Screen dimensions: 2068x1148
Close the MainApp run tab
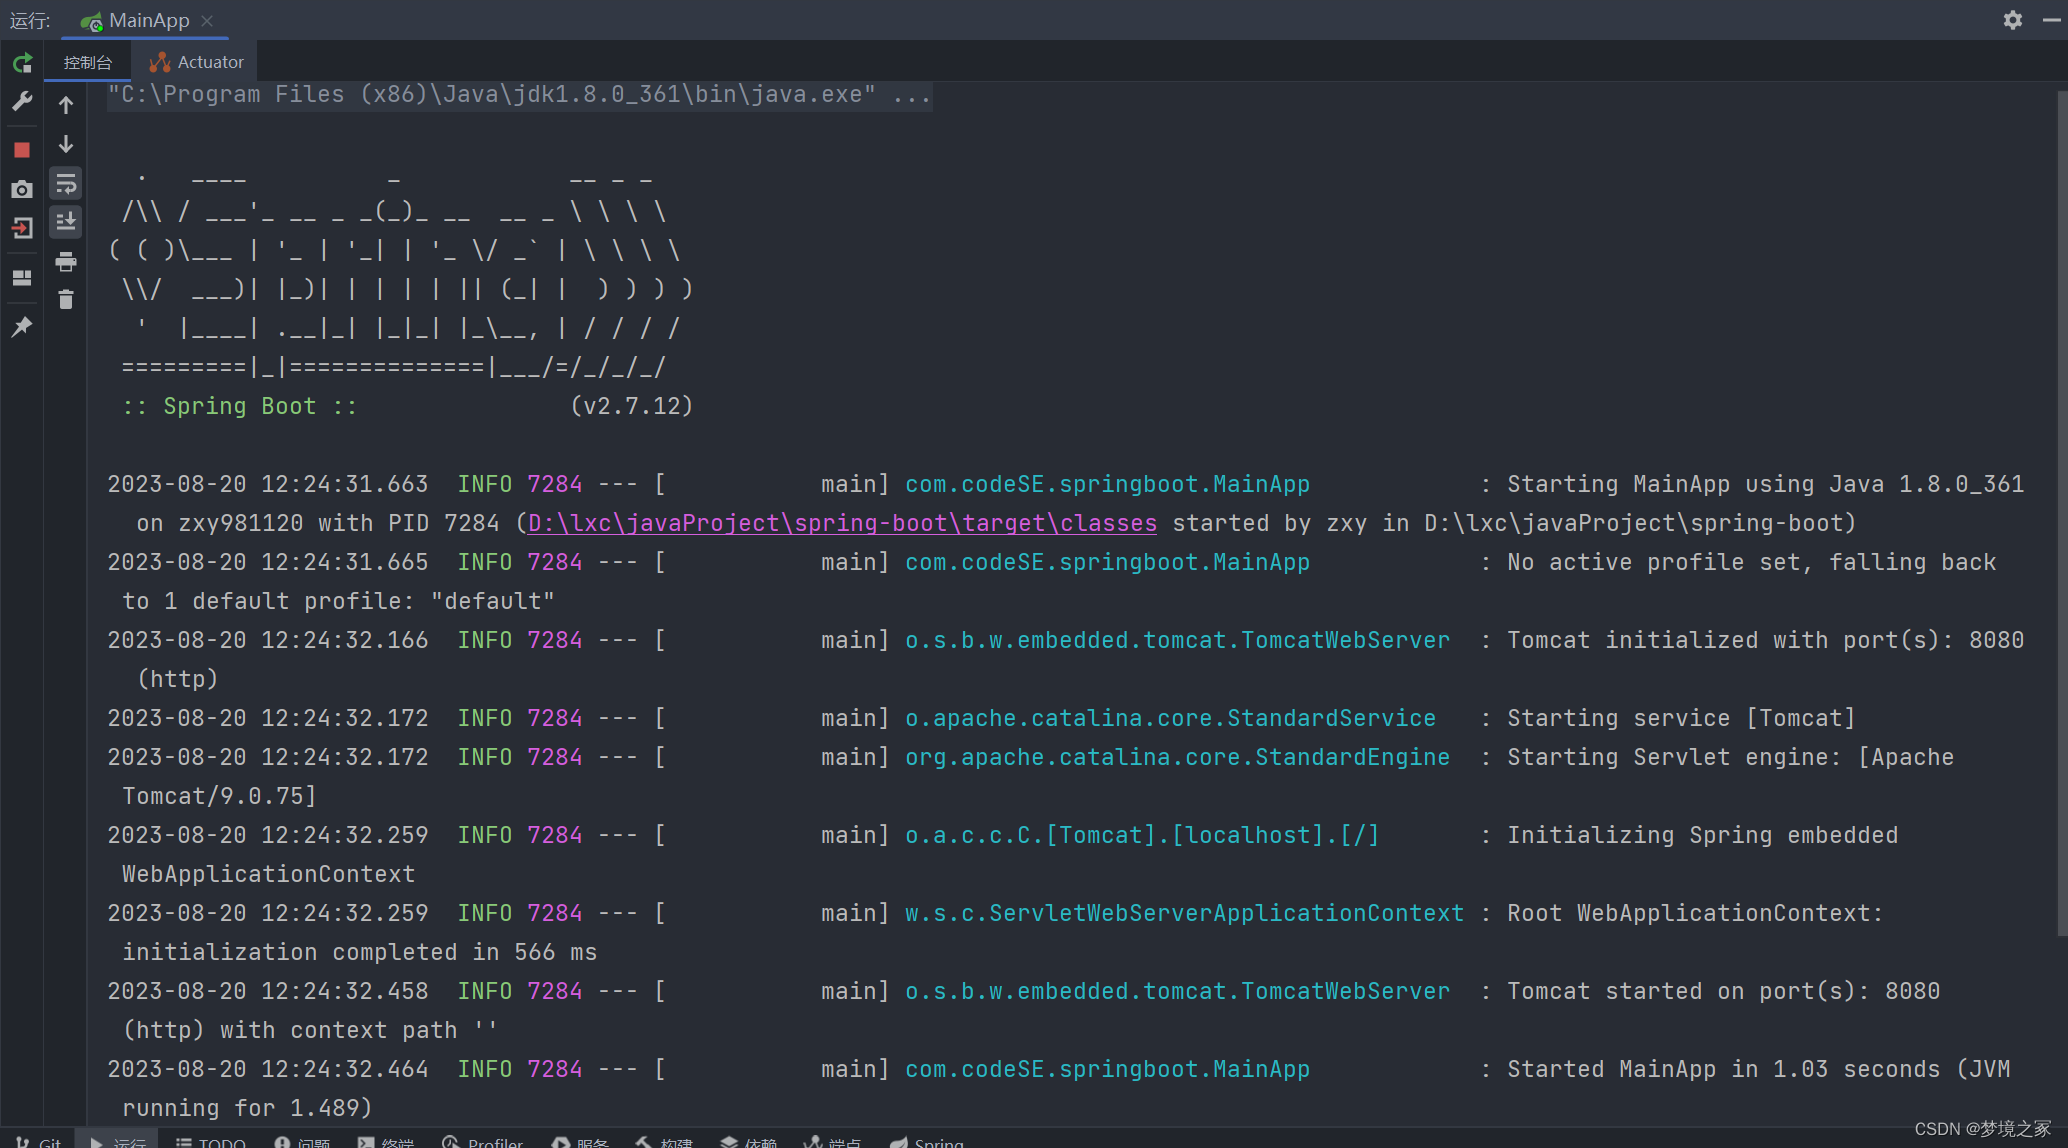pos(207,21)
